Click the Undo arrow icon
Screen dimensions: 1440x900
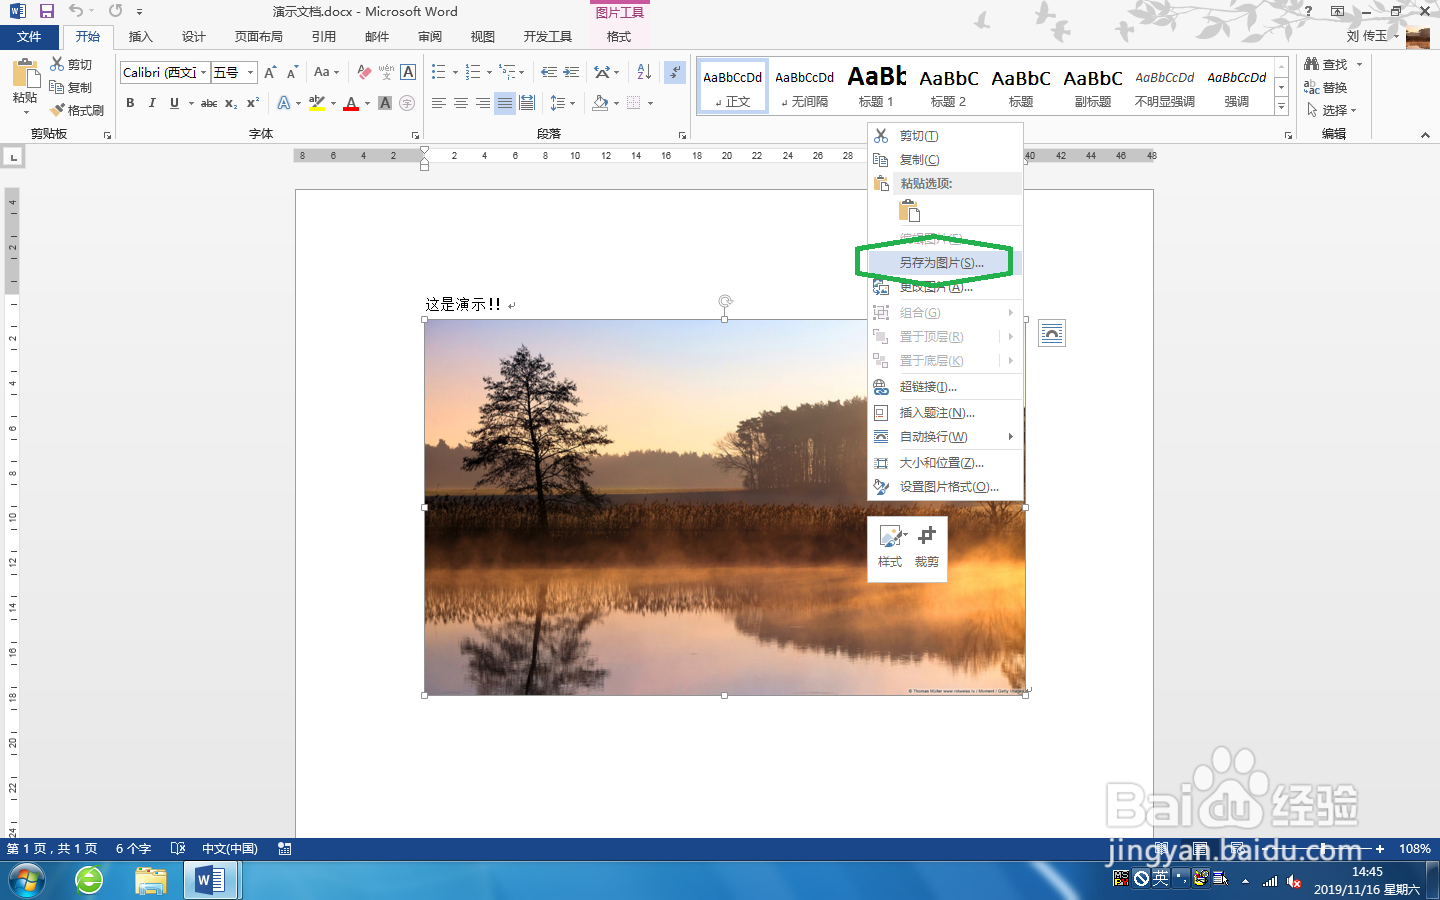tap(76, 11)
